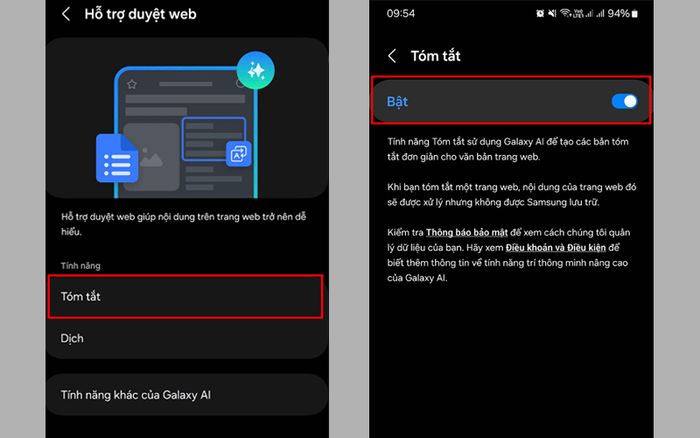700x438 pixels.
Task: Open Tính năng khác của Galaxy AI
Action: pos(187,395)
